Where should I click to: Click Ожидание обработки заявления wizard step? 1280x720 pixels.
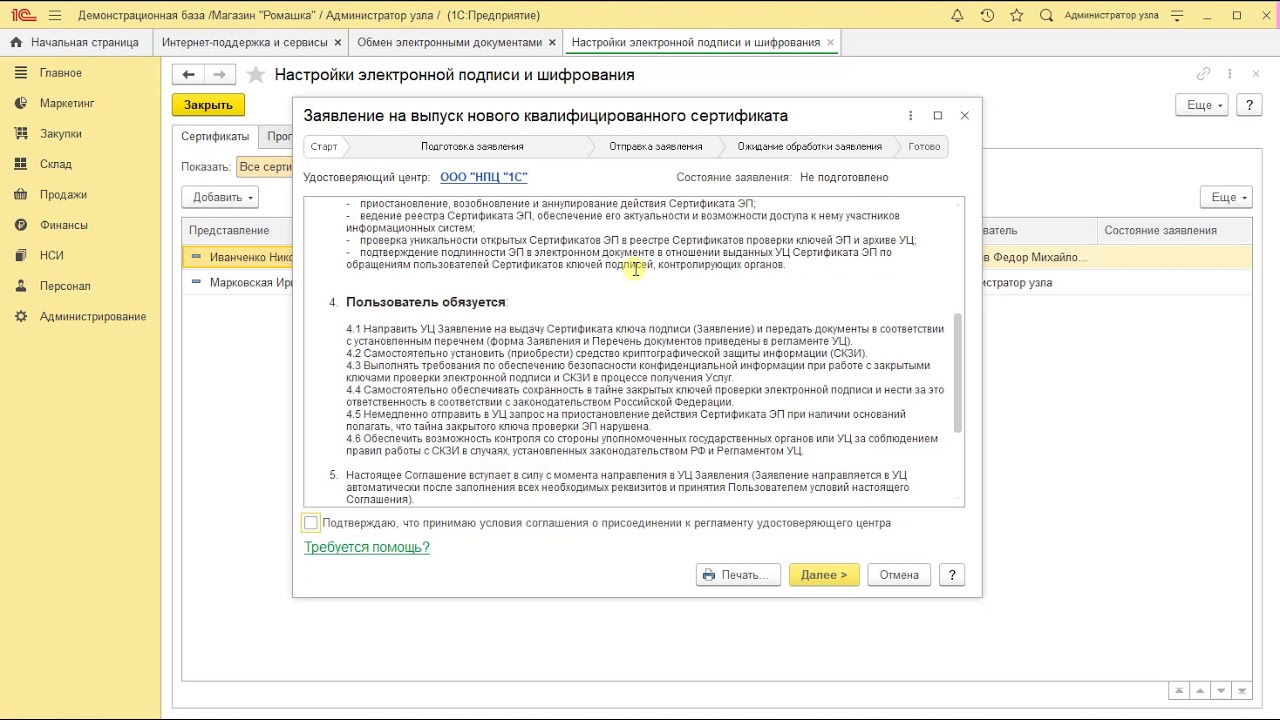coord(810,146)
